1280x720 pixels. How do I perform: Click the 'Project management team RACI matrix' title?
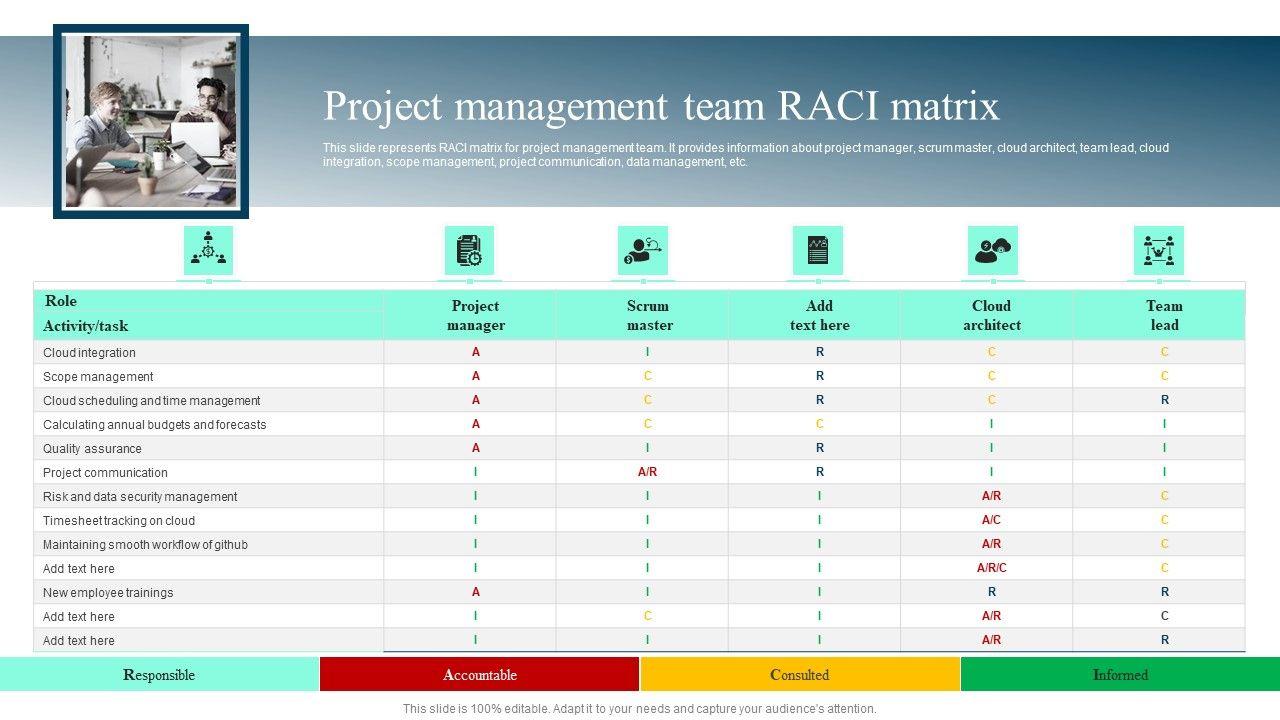pos(661,106)
